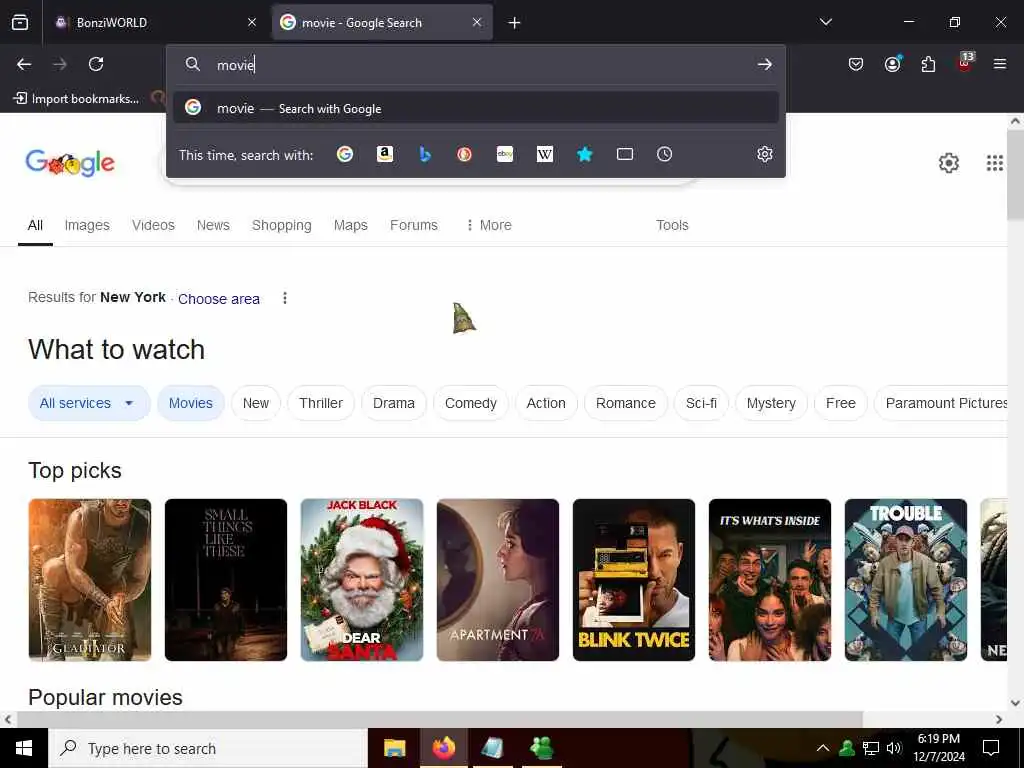Search in bookmarks star icon
The image size is (1024, 768).
pos(584,154)
